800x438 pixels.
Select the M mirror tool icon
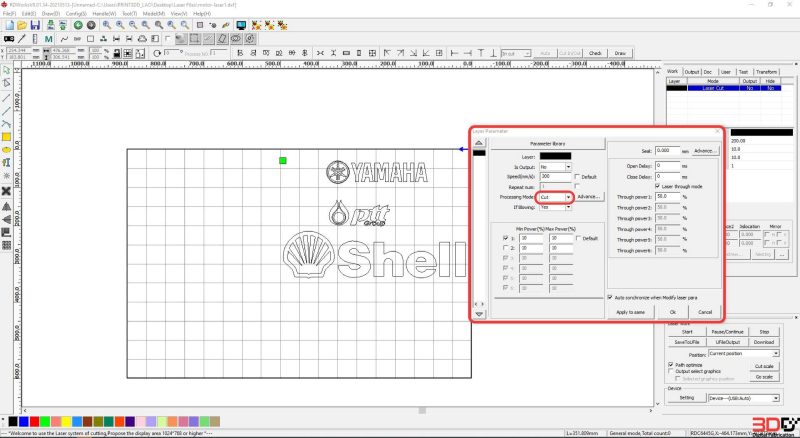(48, 39)
